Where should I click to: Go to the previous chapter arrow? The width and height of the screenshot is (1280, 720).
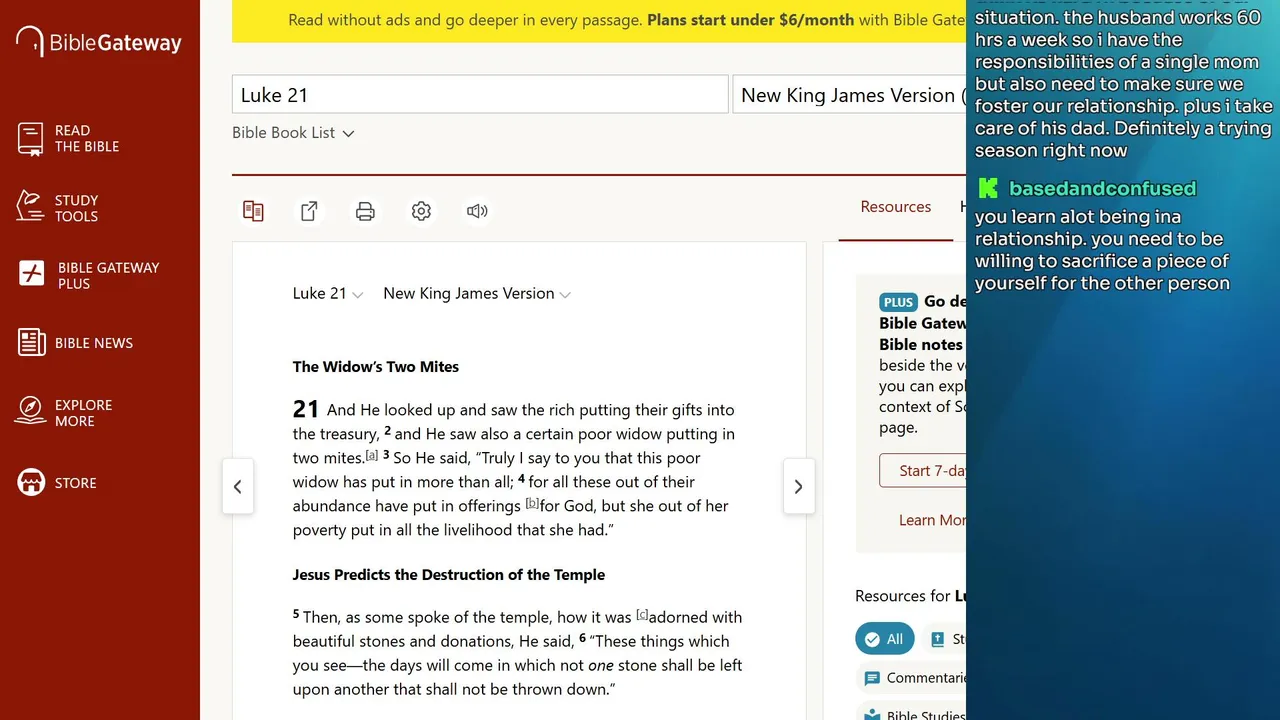coord(238,487)
